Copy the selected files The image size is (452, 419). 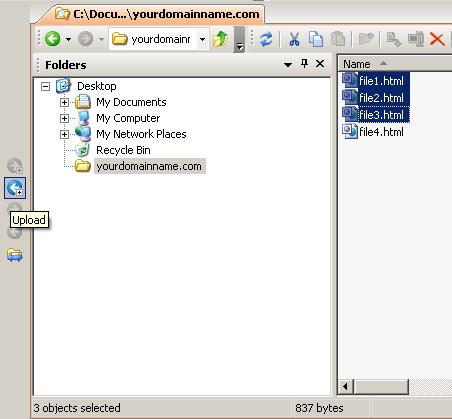tap(316, 39)
